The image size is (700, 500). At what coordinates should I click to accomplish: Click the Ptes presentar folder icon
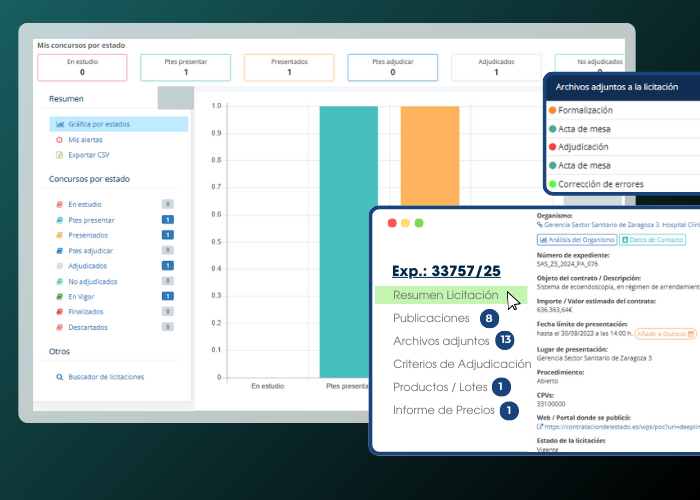tap(60, 220)
